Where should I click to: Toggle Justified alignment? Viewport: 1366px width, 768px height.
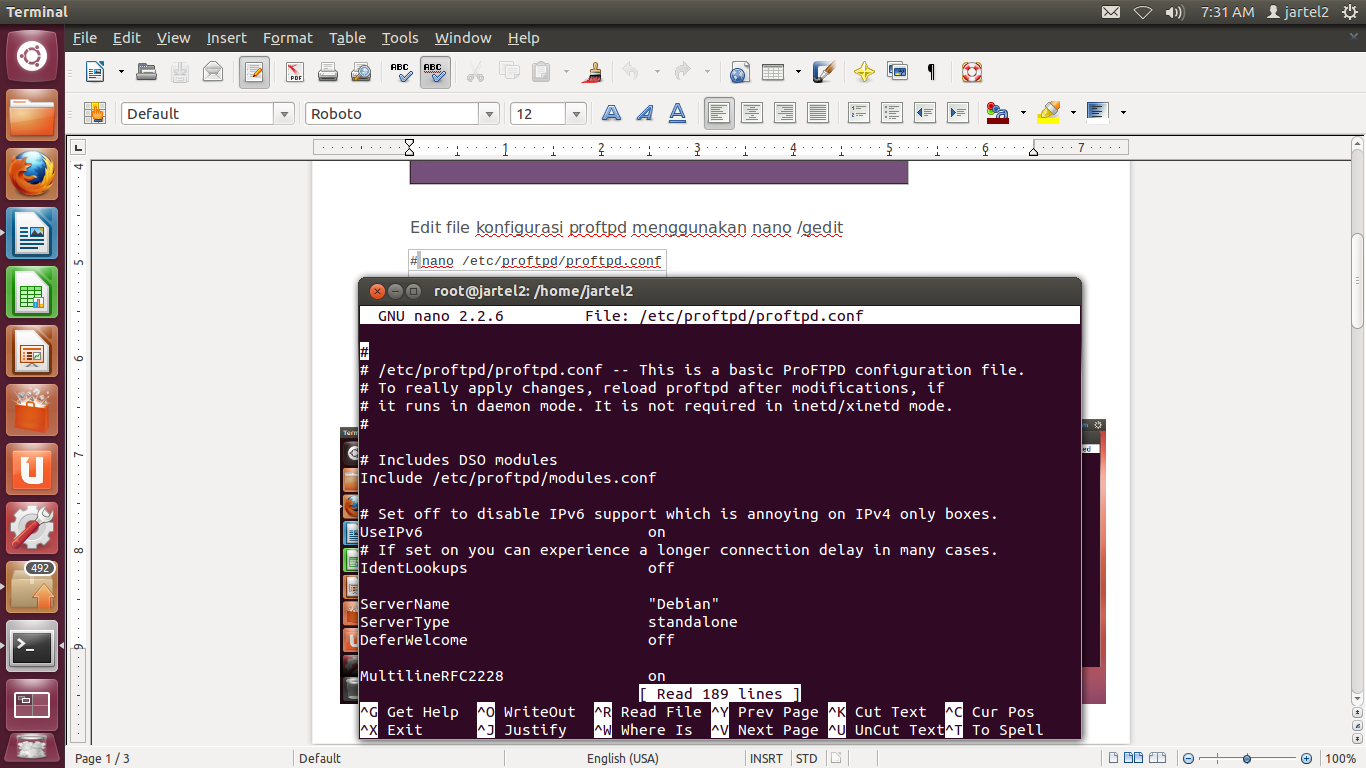coord(818,113)
